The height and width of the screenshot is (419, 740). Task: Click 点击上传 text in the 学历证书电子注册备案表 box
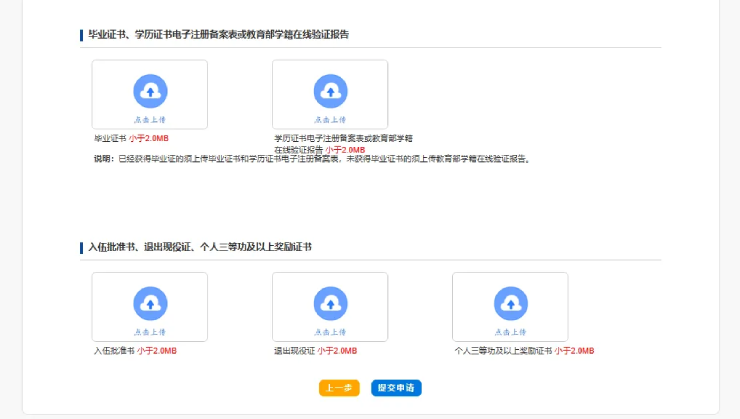[x=330, y=119]
